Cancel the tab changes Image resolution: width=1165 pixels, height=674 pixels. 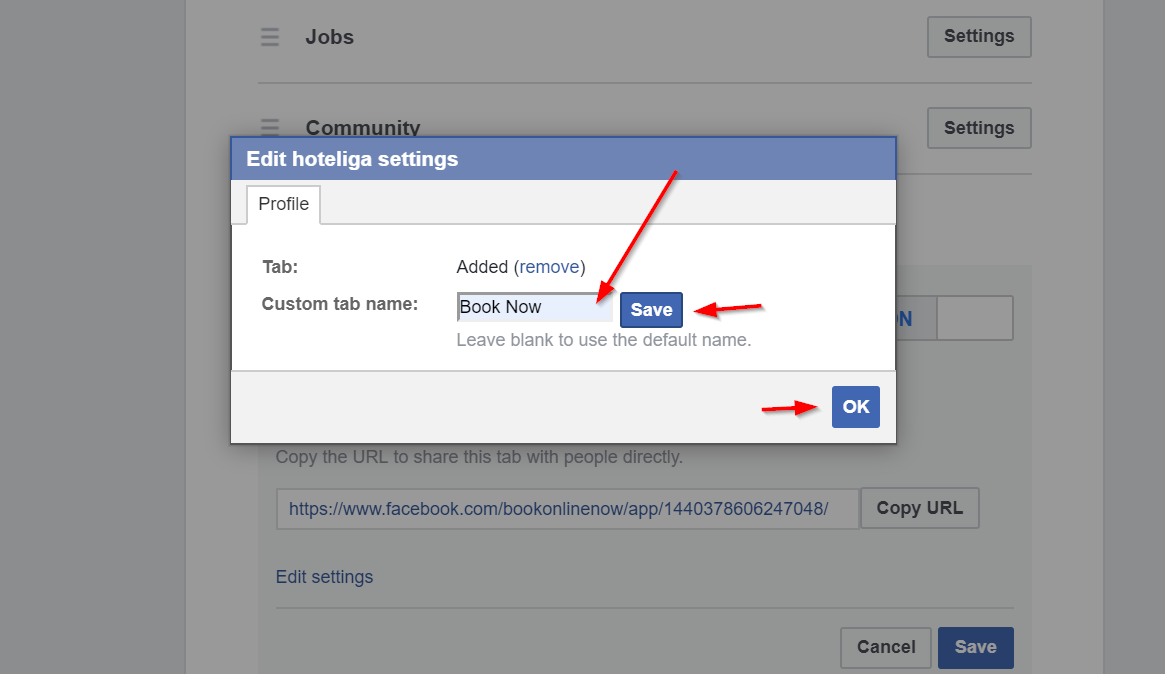point(885,647)
